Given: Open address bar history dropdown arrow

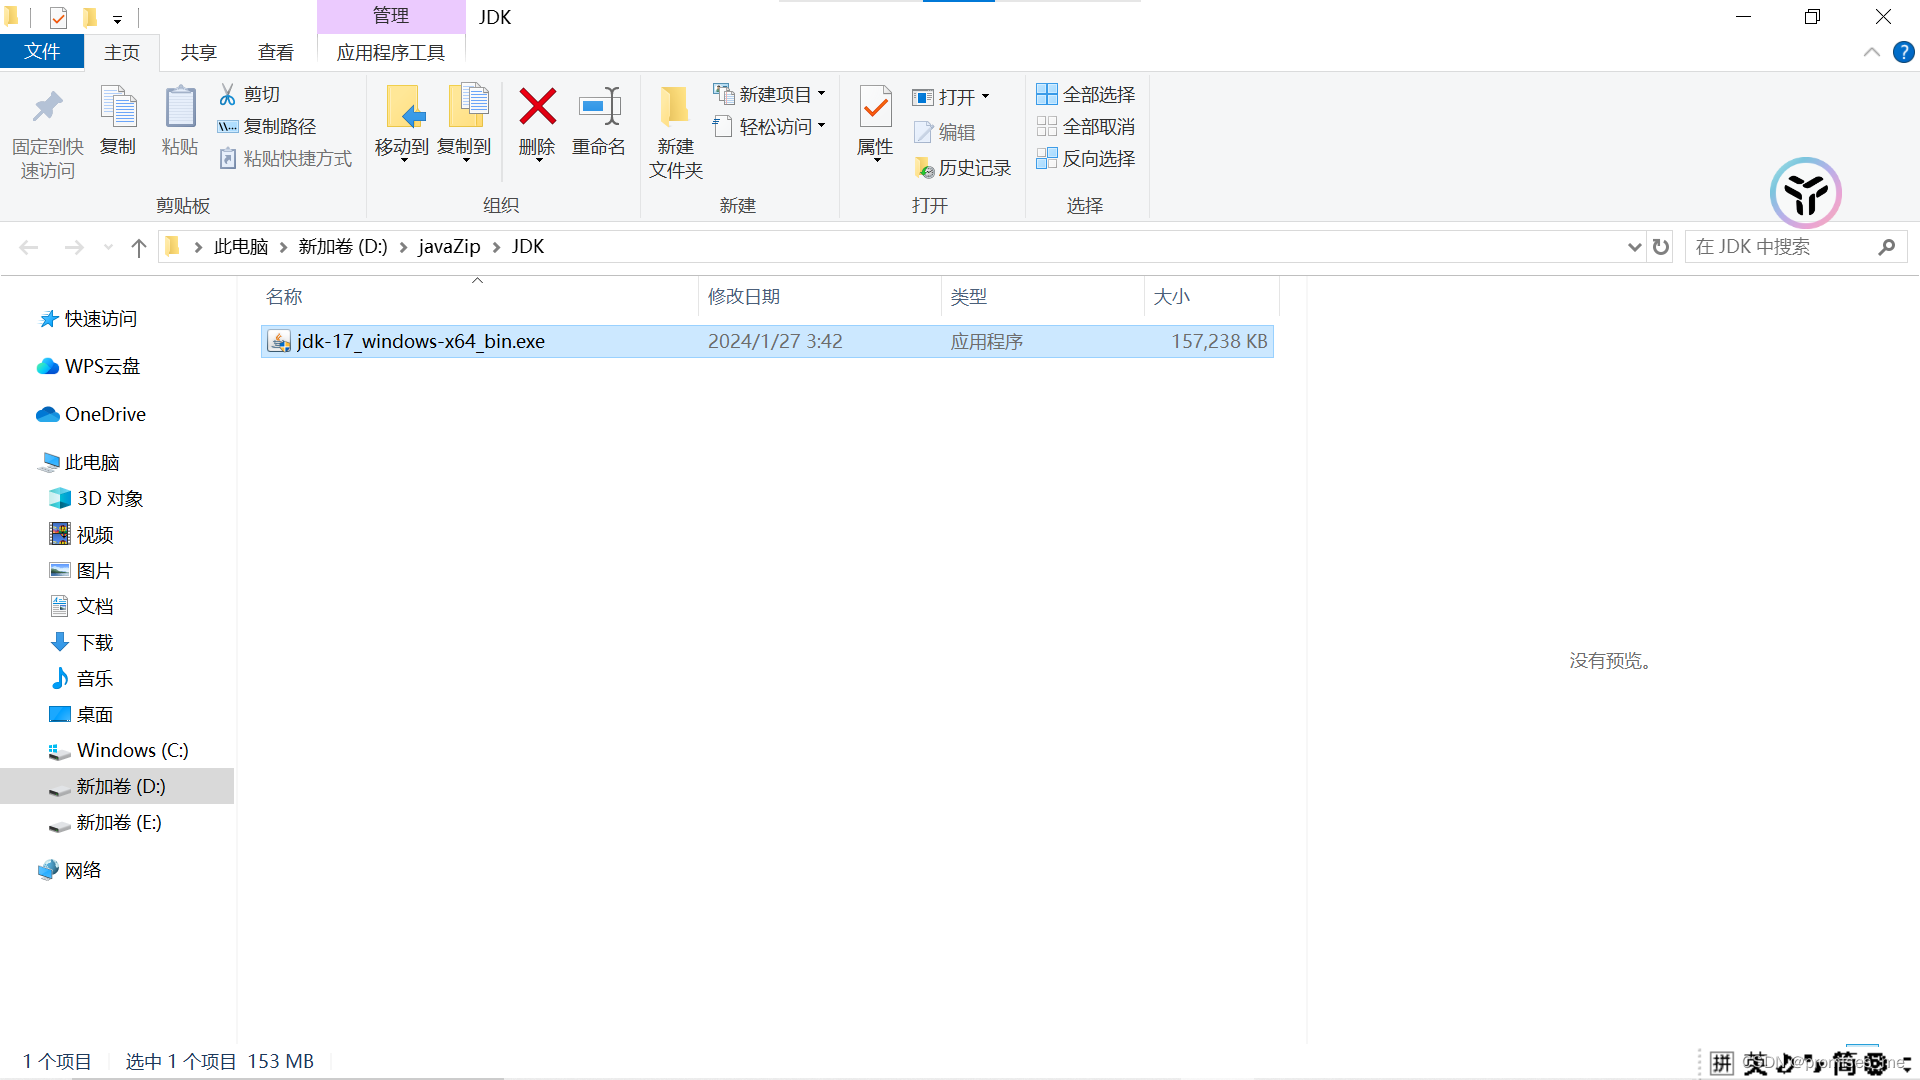Looking at the screenshot, I should (1634, 247).
